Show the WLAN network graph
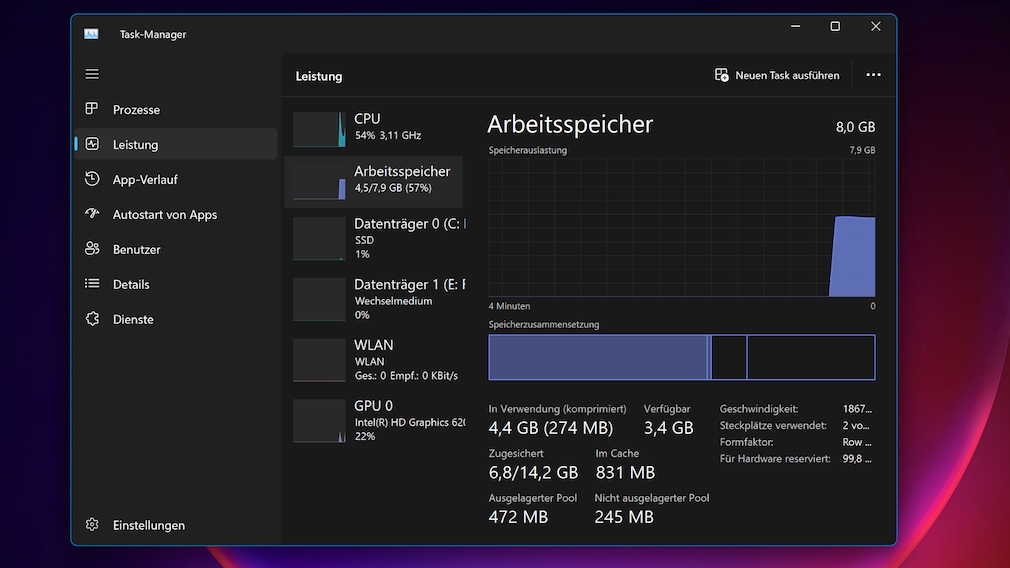 374,360
